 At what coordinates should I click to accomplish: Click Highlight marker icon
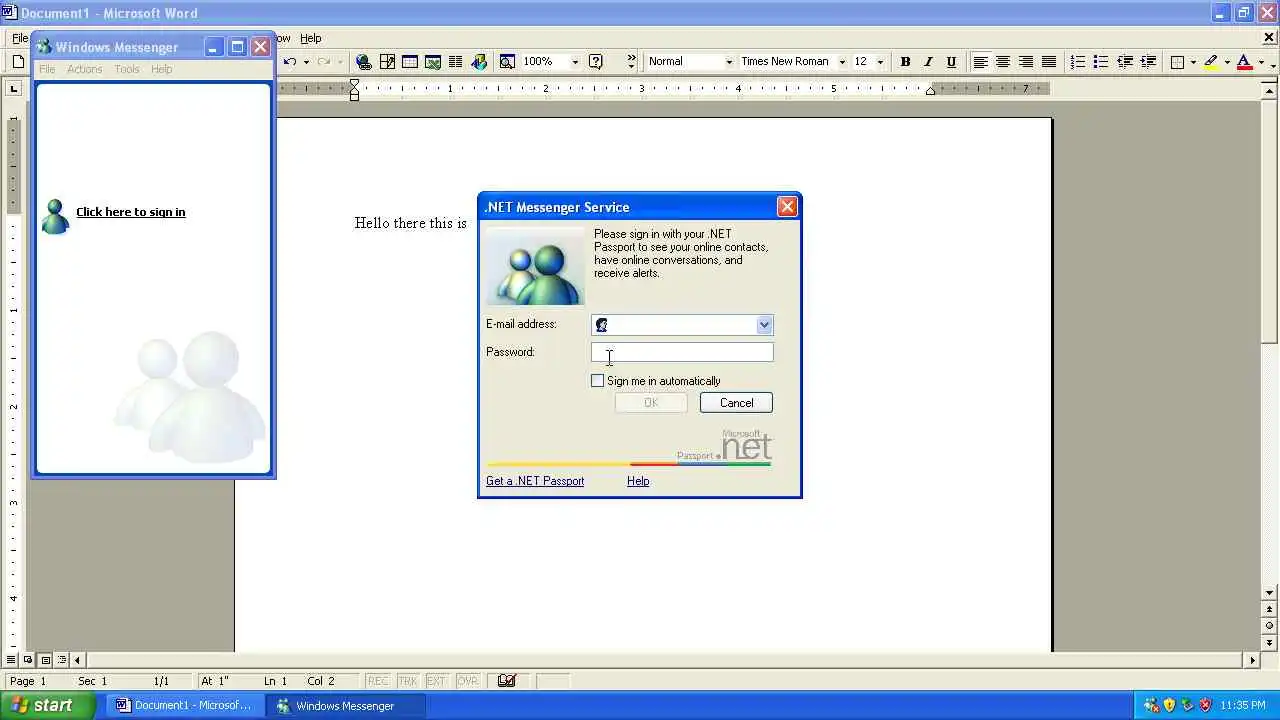coord(1211,62)
